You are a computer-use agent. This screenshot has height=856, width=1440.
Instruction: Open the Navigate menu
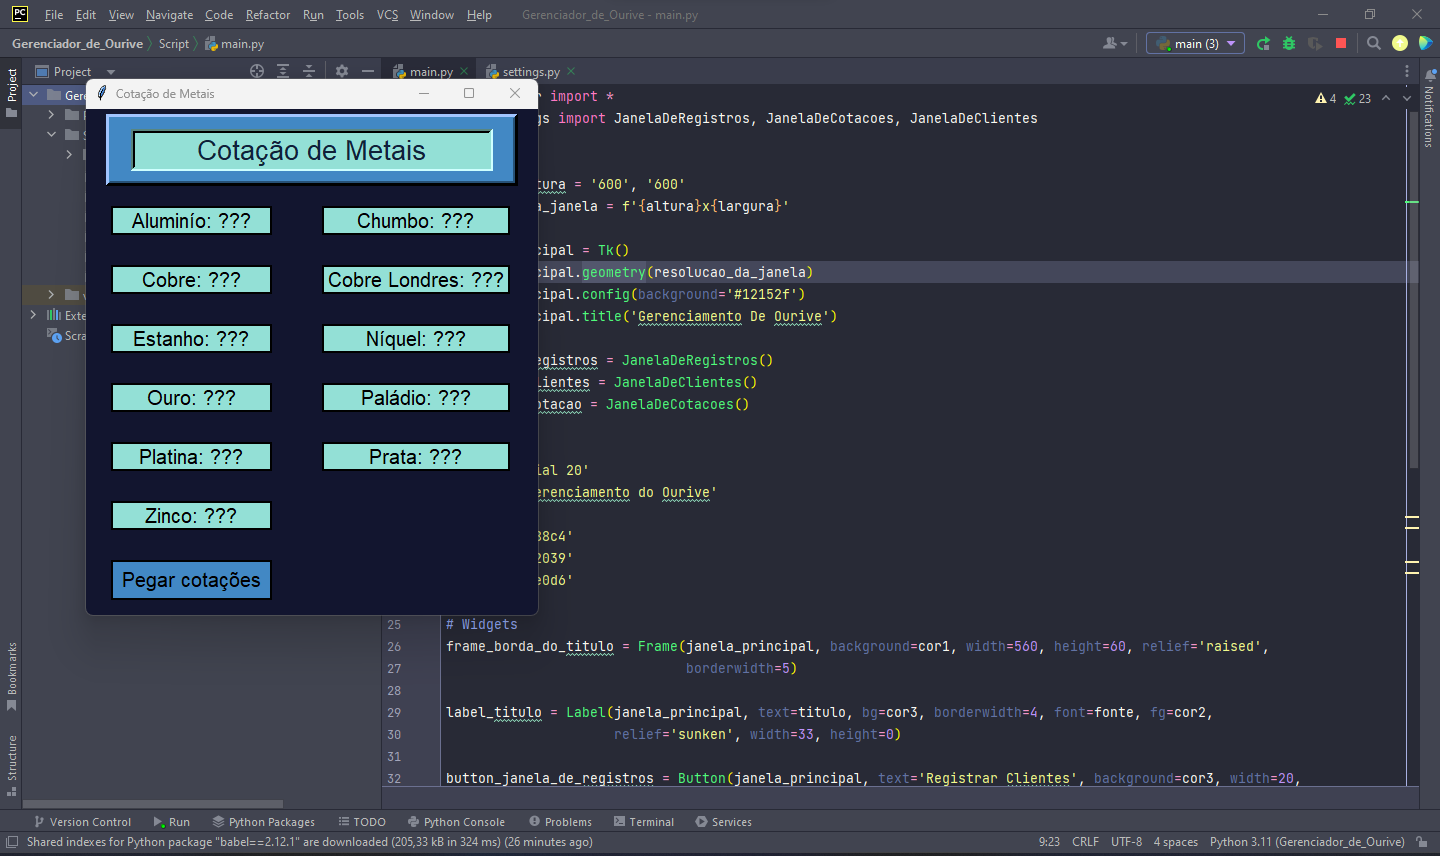169,15
